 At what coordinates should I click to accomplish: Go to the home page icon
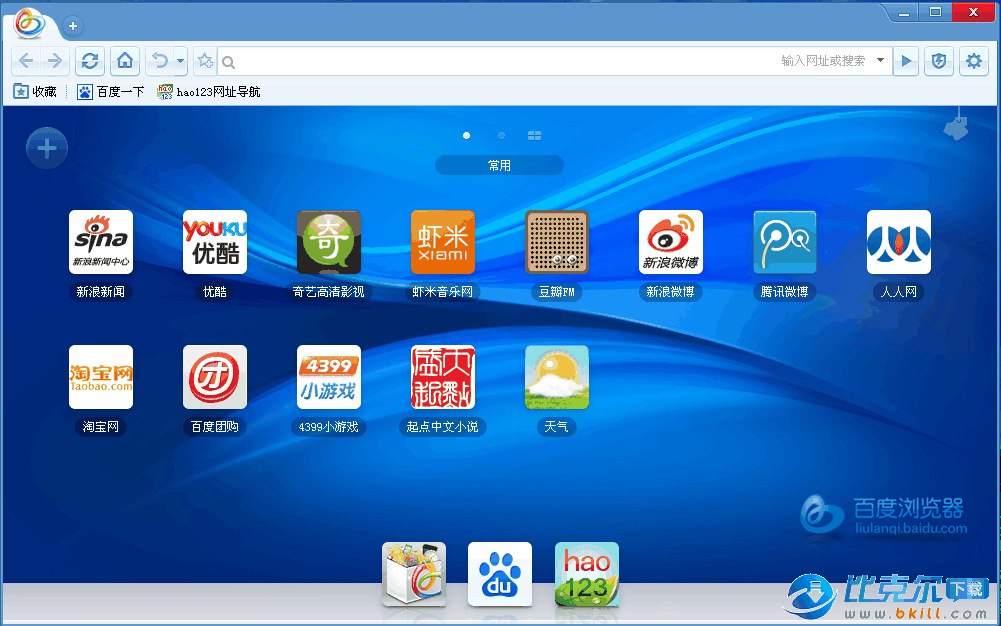(125, 61)
